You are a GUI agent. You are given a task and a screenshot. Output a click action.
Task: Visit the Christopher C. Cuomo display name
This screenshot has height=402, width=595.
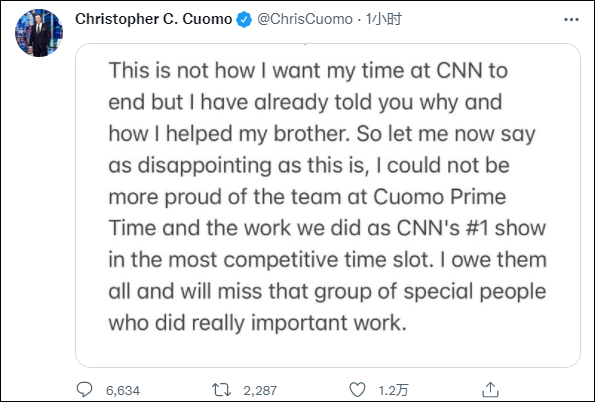pyautogui.click(x=154, y=19)
